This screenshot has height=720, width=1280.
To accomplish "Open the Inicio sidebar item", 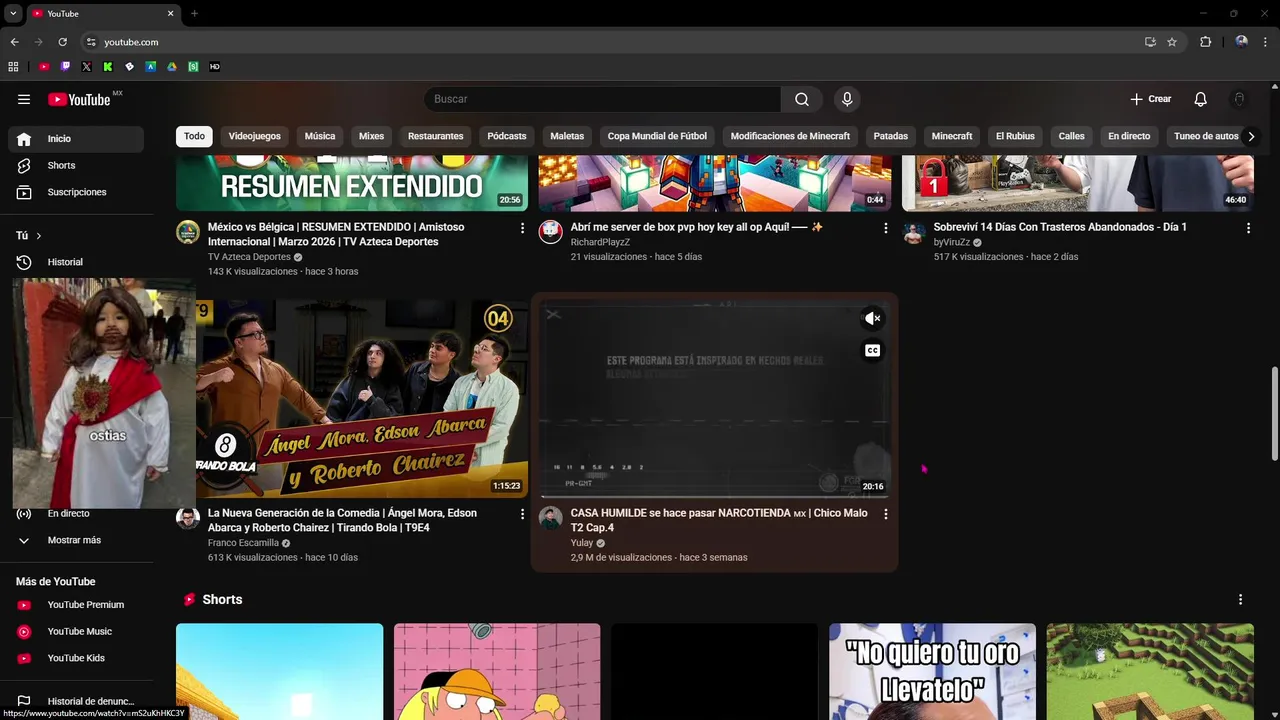I will (76, 139).
